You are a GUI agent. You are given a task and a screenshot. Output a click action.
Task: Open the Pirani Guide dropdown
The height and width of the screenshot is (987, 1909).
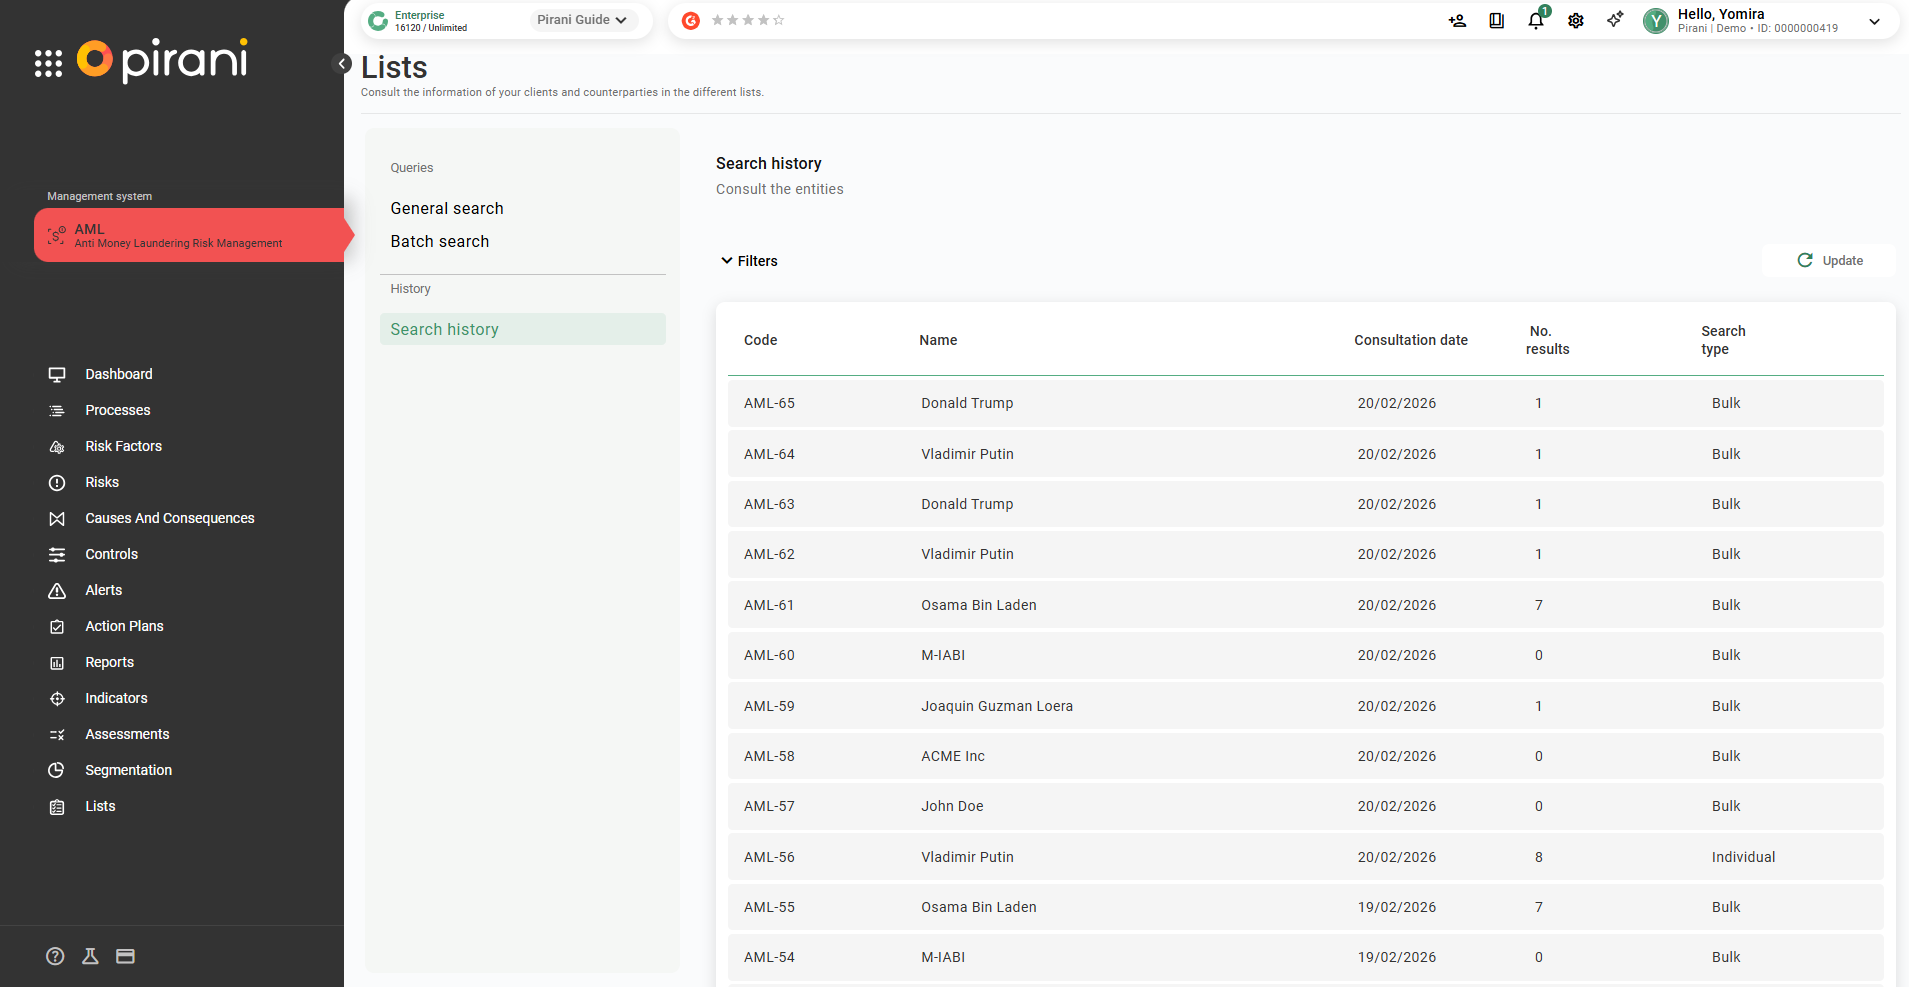click(582, 20)
